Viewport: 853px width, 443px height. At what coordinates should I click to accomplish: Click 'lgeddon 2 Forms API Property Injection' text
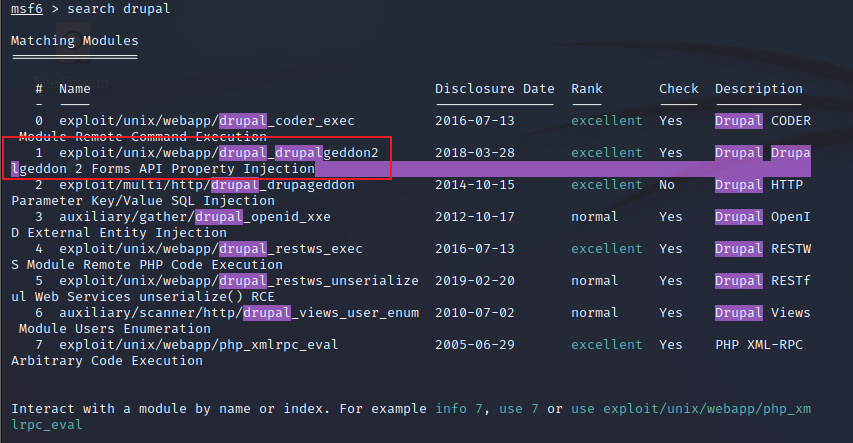163,169
